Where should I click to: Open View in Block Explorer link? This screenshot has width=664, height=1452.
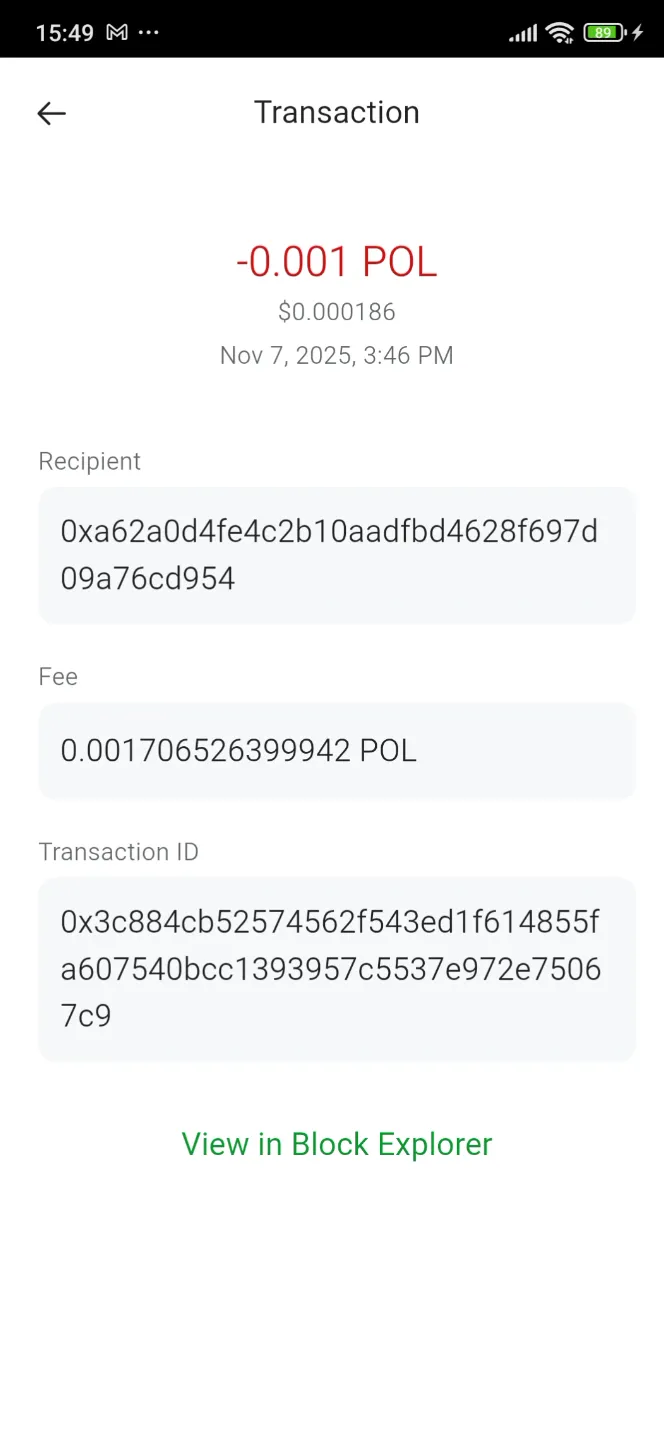click(337, 1144)
